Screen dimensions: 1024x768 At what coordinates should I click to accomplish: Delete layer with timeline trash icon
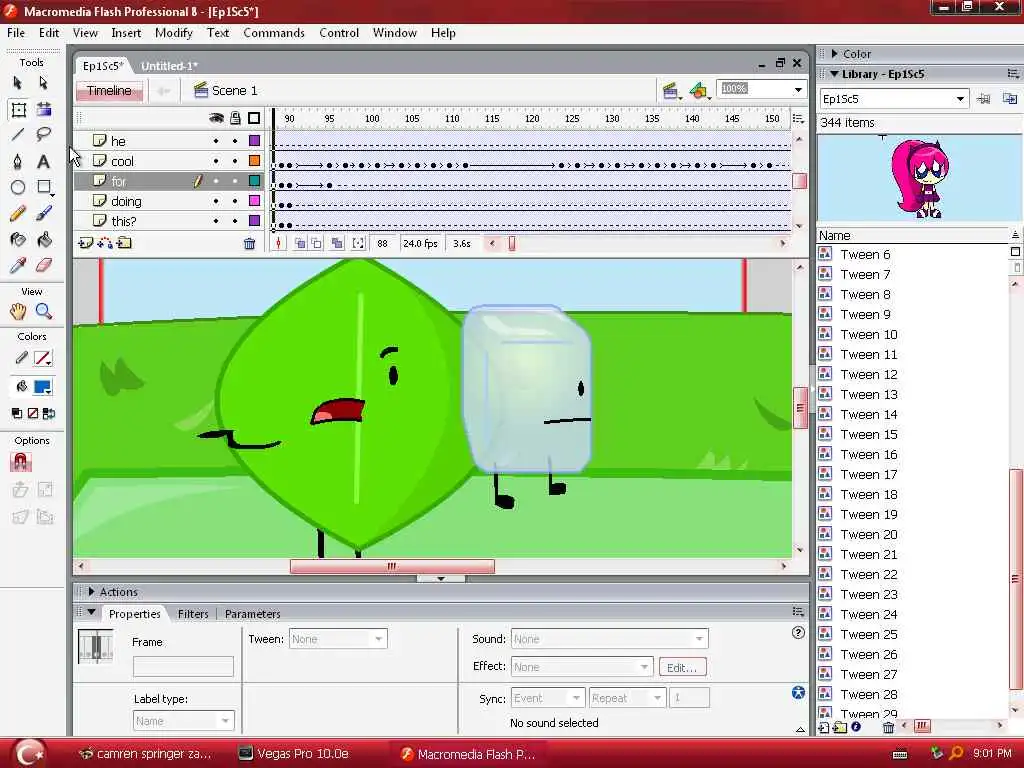point(249,244)
